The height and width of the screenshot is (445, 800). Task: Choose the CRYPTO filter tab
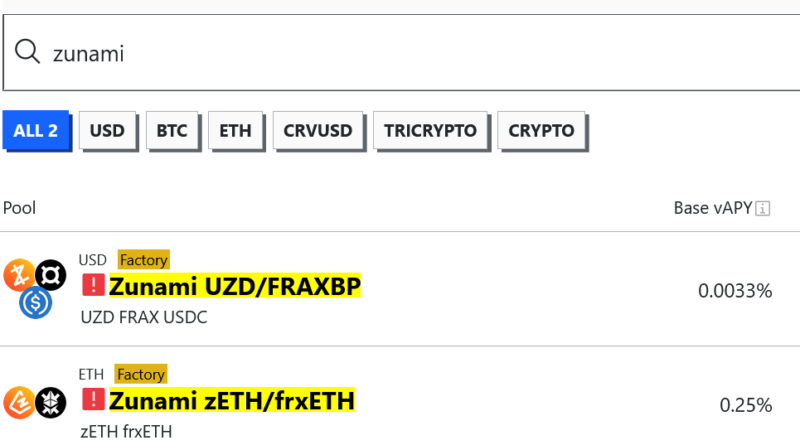[541, 130]
